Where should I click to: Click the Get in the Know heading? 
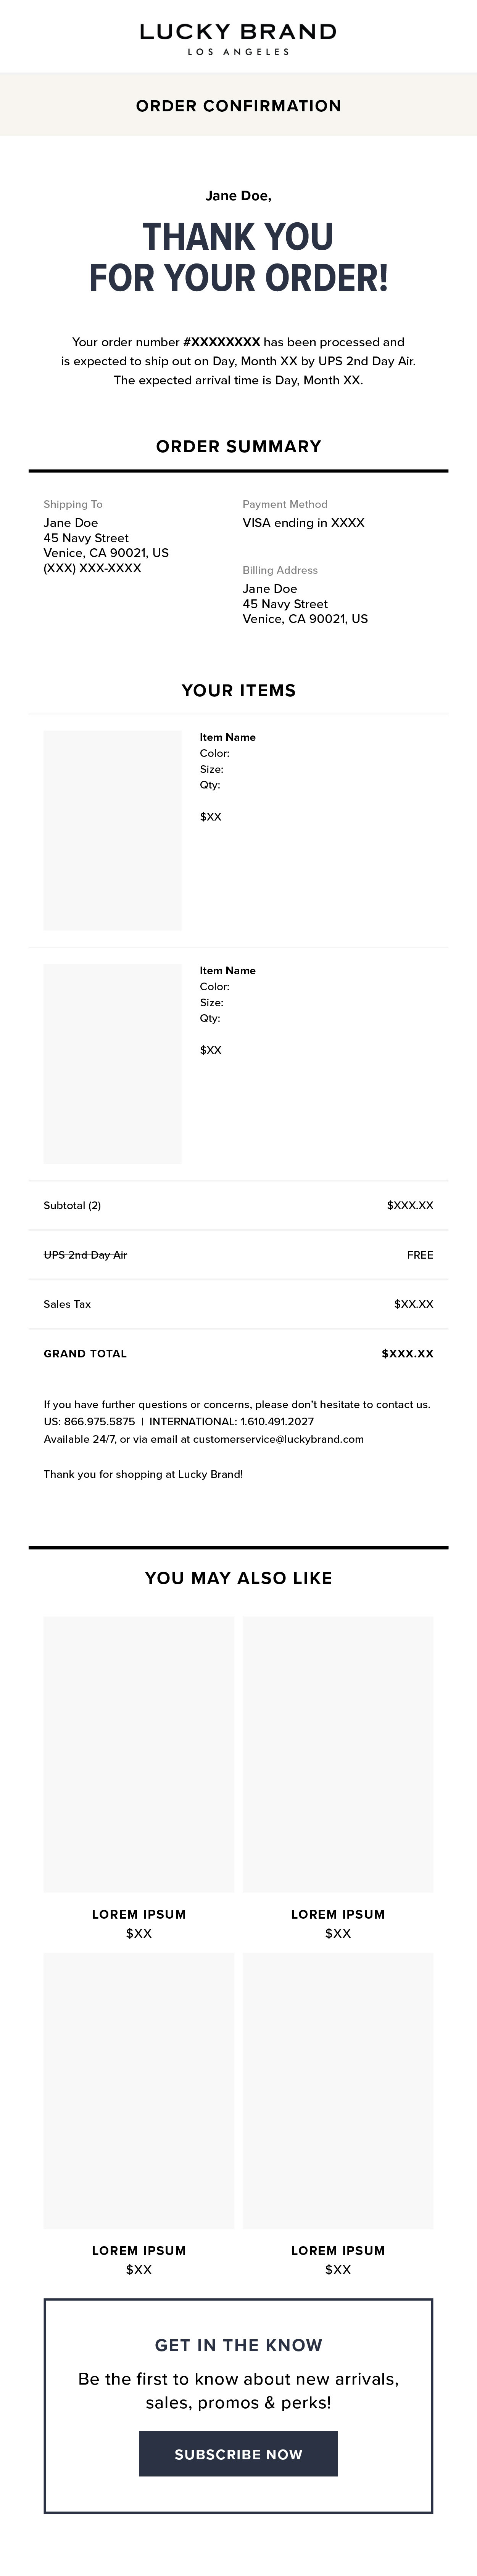(x=238, y=2345)
